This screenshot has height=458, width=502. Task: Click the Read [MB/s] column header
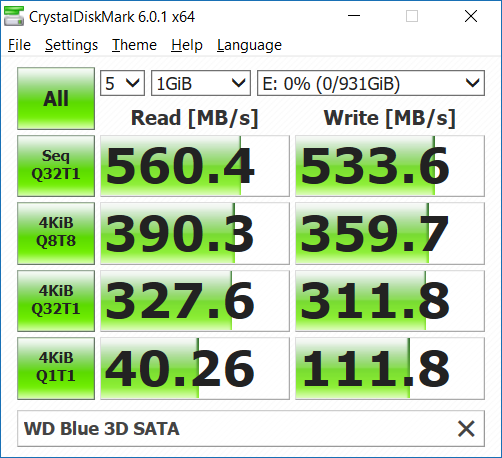[x=195, y=118]
